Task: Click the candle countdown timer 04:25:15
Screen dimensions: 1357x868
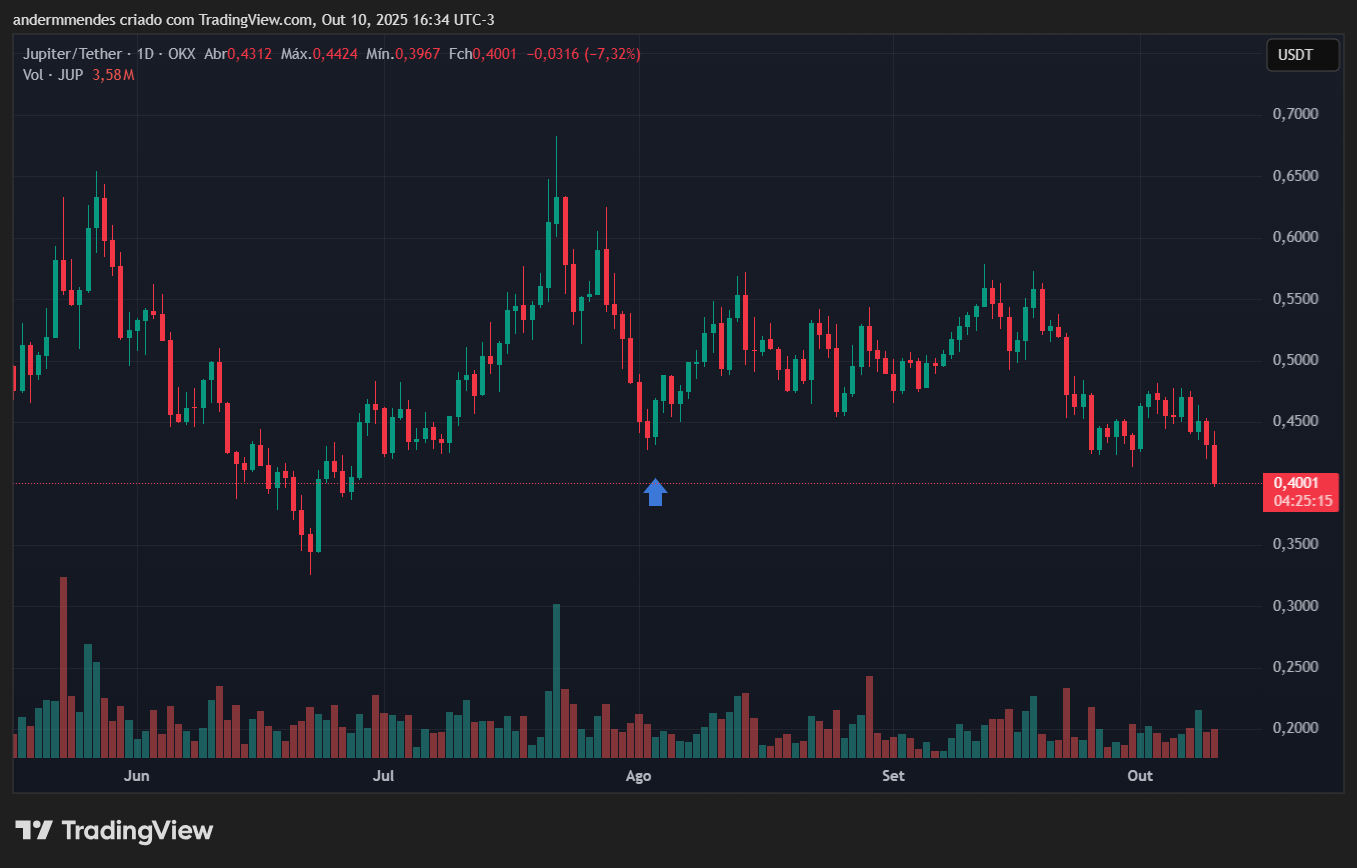Action: [1301, 500]
